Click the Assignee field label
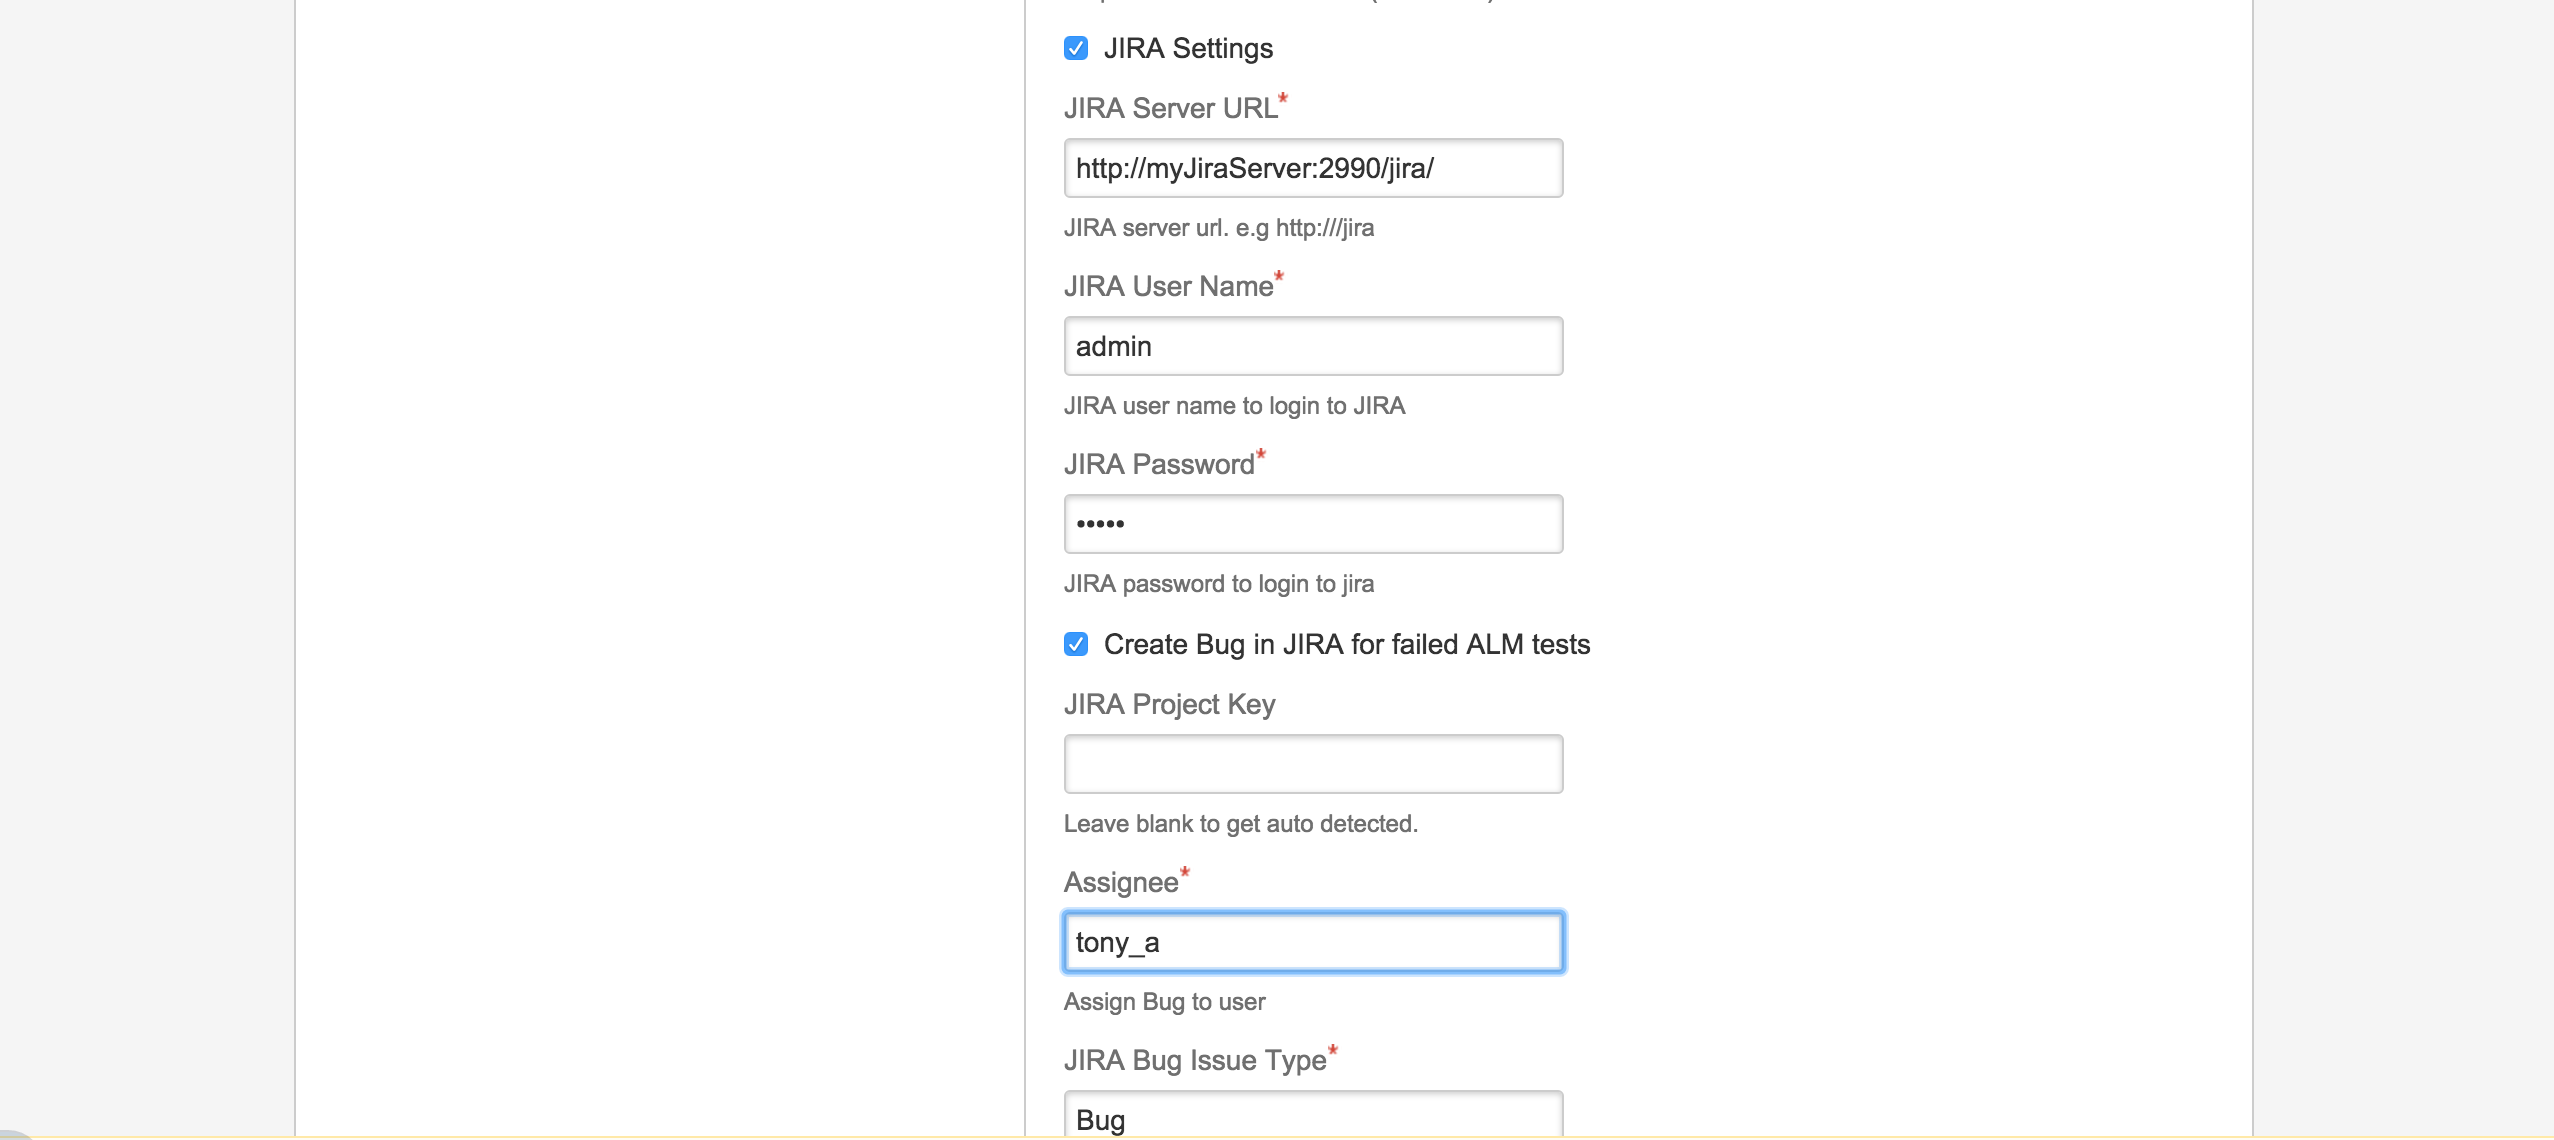The width and height of the screenshot is (2554, 1140). (x=1120, y=882)
